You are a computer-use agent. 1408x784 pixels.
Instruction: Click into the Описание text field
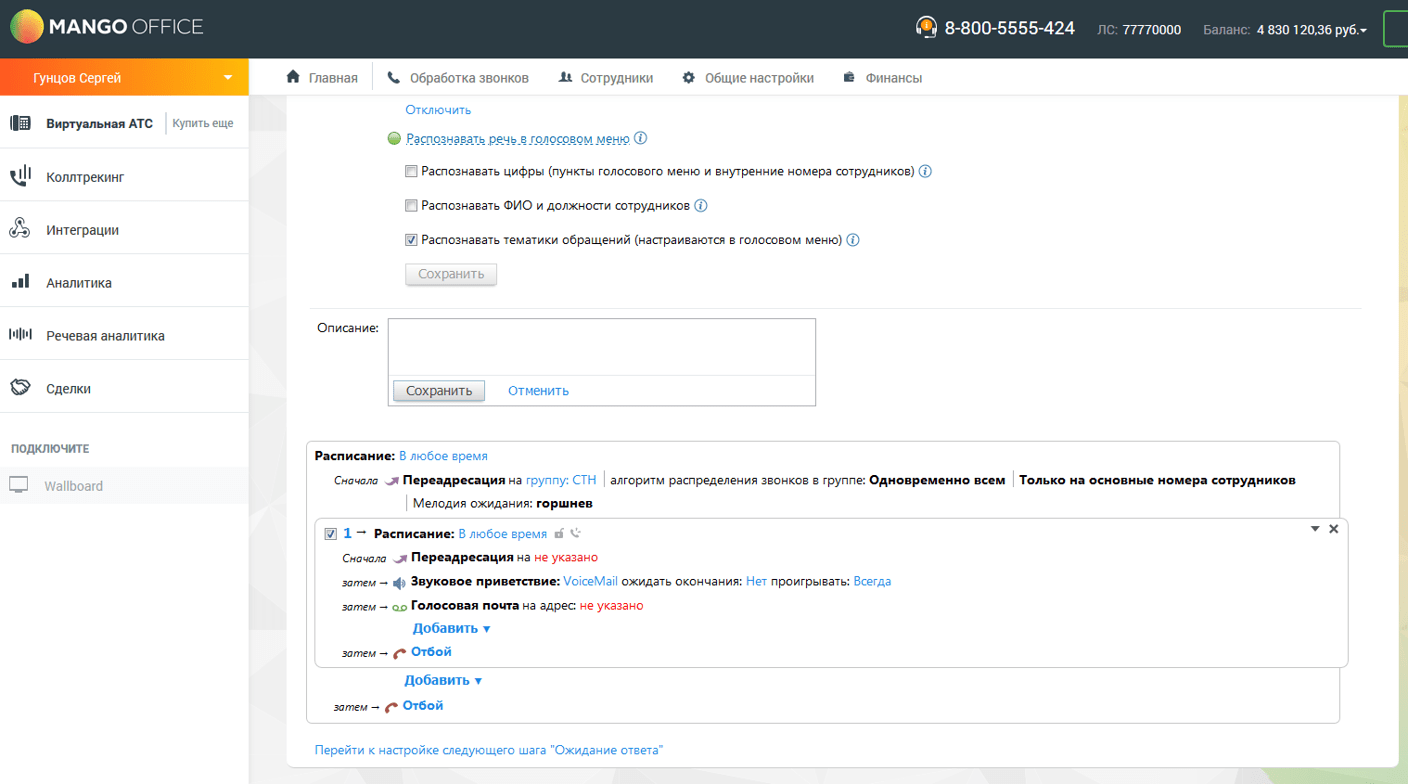[x=601, y=347]
